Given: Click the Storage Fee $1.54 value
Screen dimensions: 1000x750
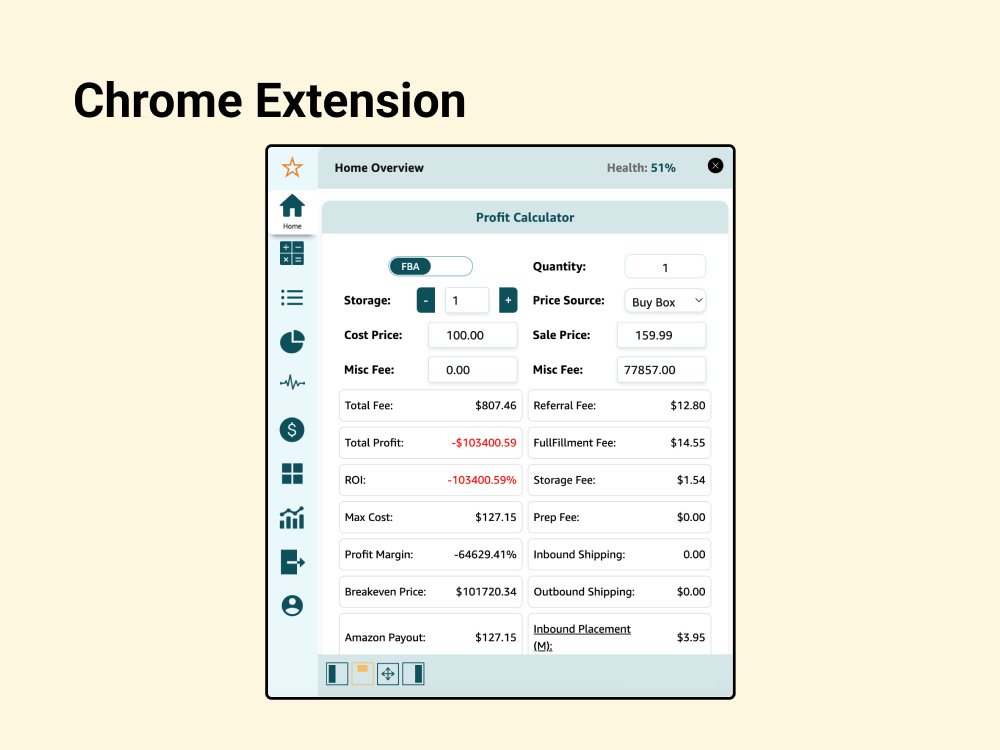Looking at the screenshot, I should 691,480.
